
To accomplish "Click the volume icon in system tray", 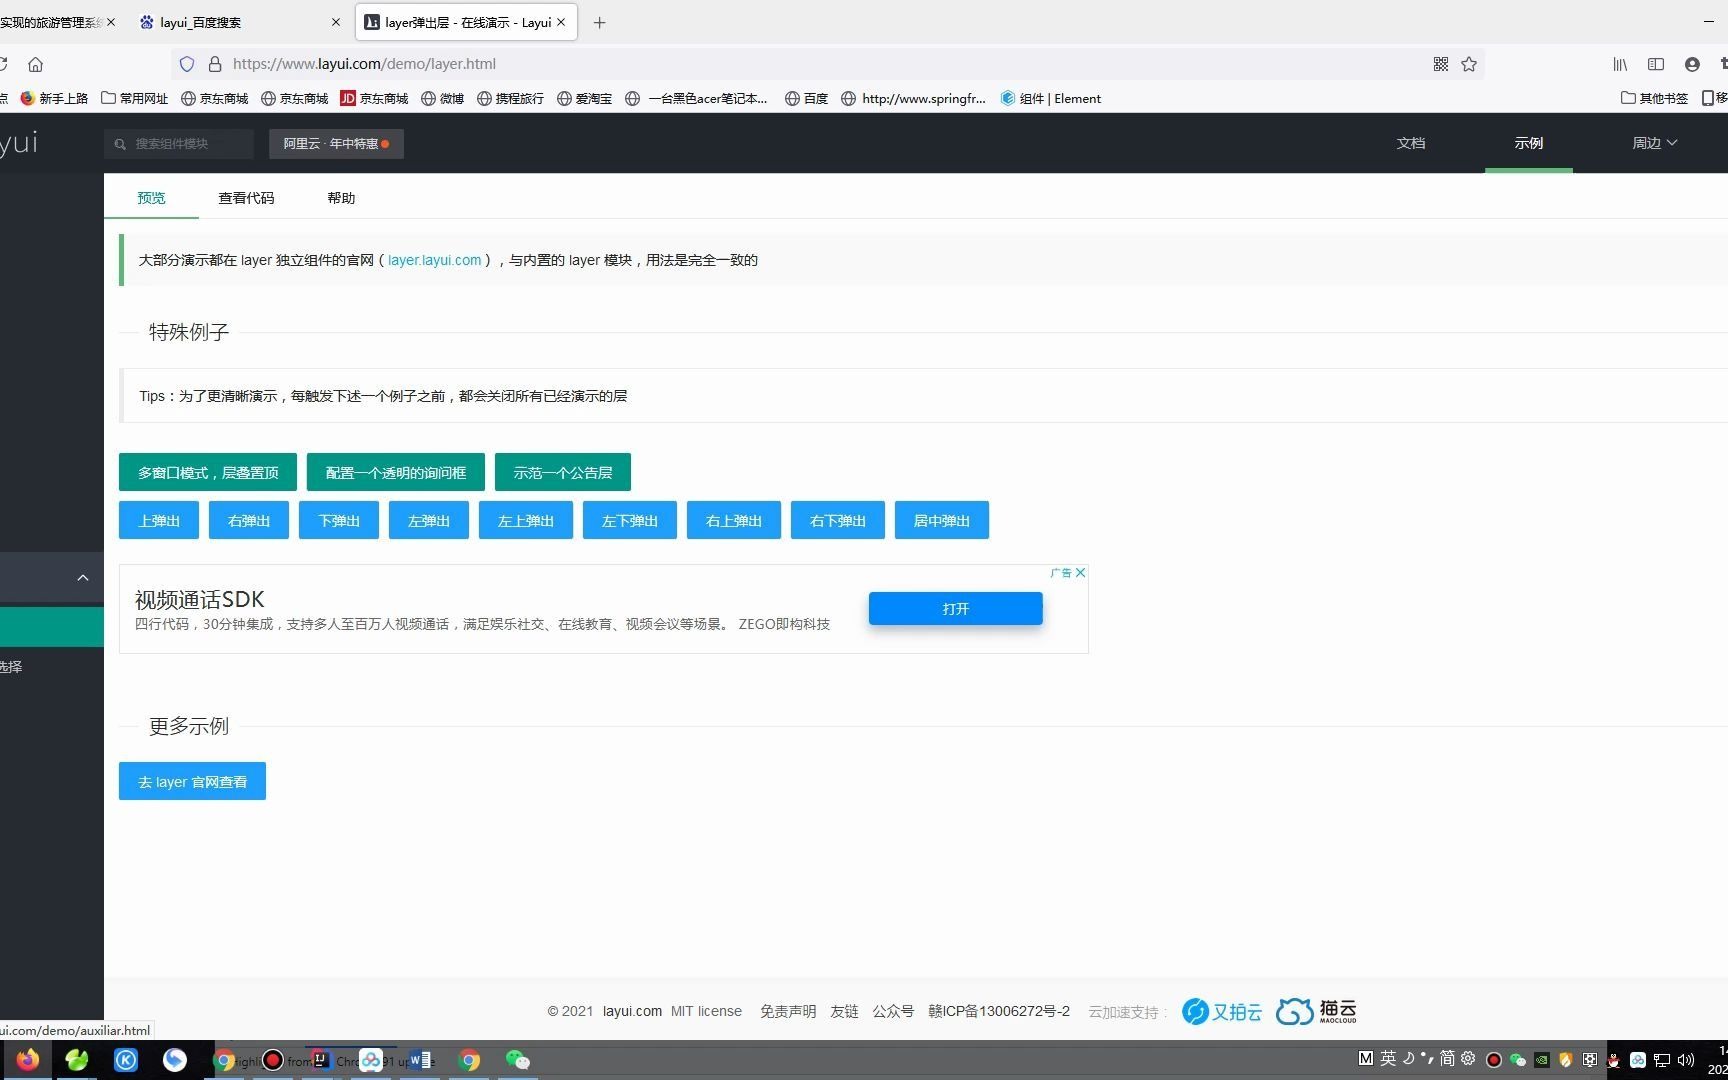I will [x=1686, y=1060].
